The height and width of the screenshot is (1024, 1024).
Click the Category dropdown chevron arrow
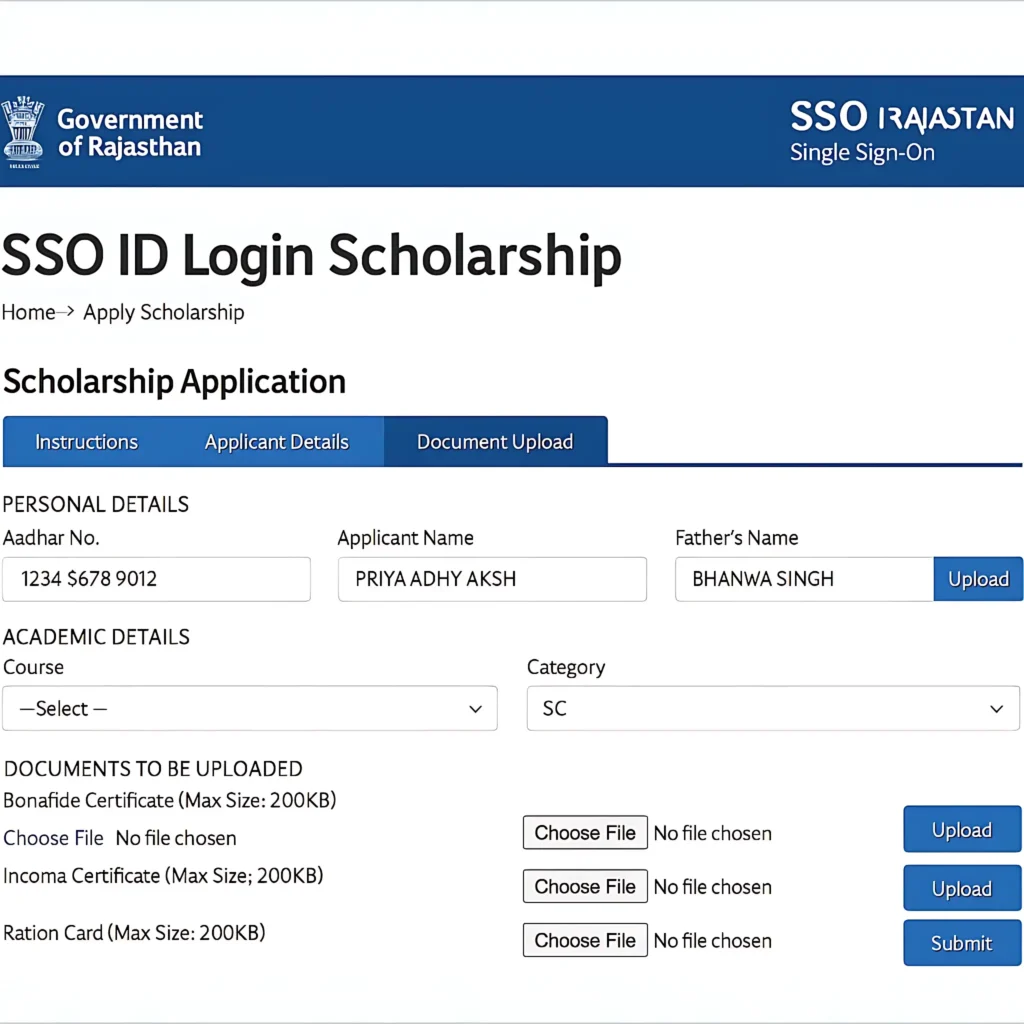pyautogui.click(x=997, y=709)
